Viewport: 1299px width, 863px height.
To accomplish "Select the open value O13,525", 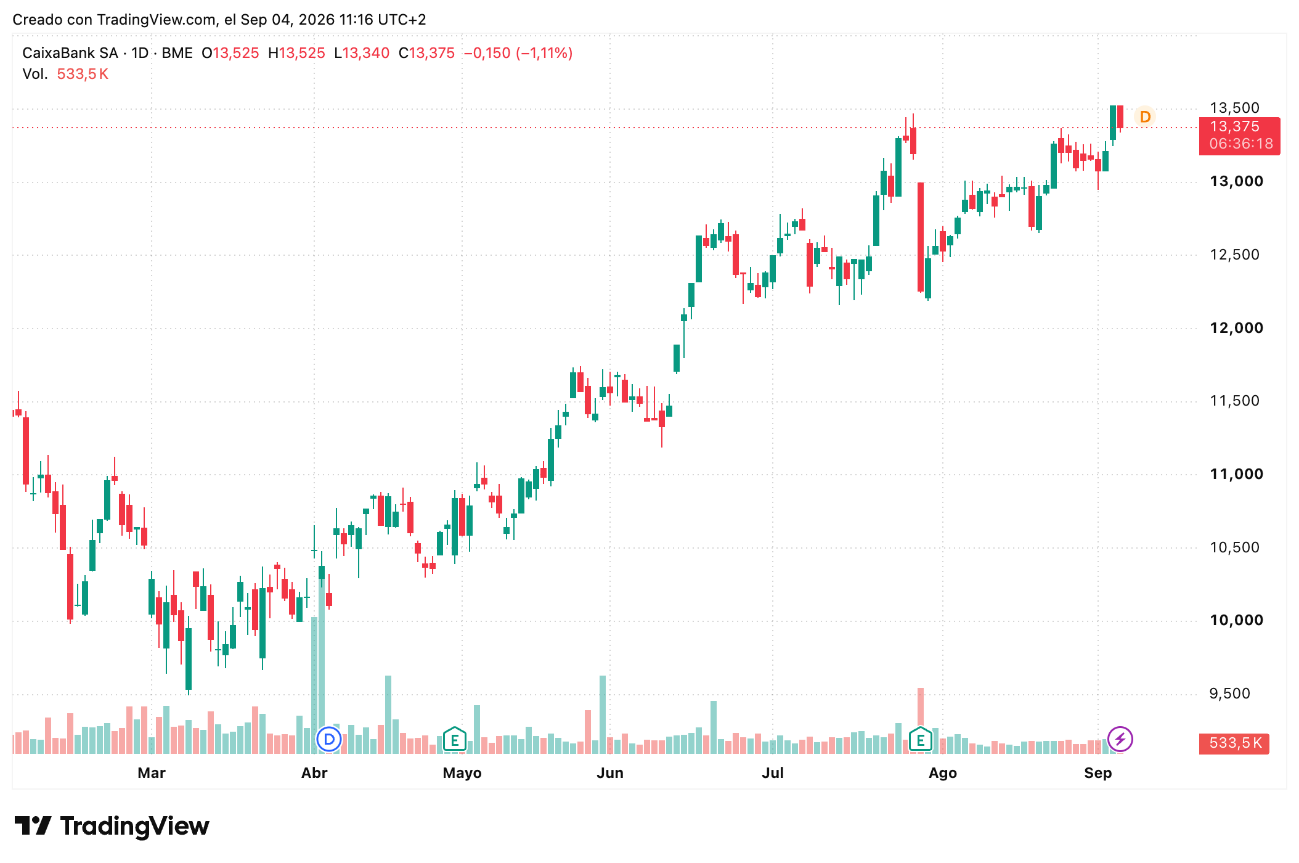I will pos(231,53).
